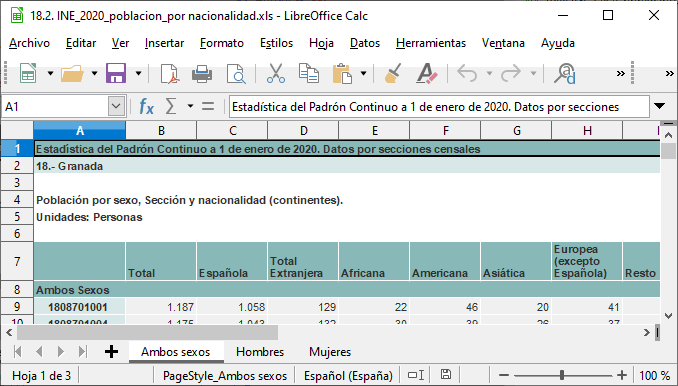Click the Print icon
The height and width of the screenshot is (386, 678).
coord(202,73)
